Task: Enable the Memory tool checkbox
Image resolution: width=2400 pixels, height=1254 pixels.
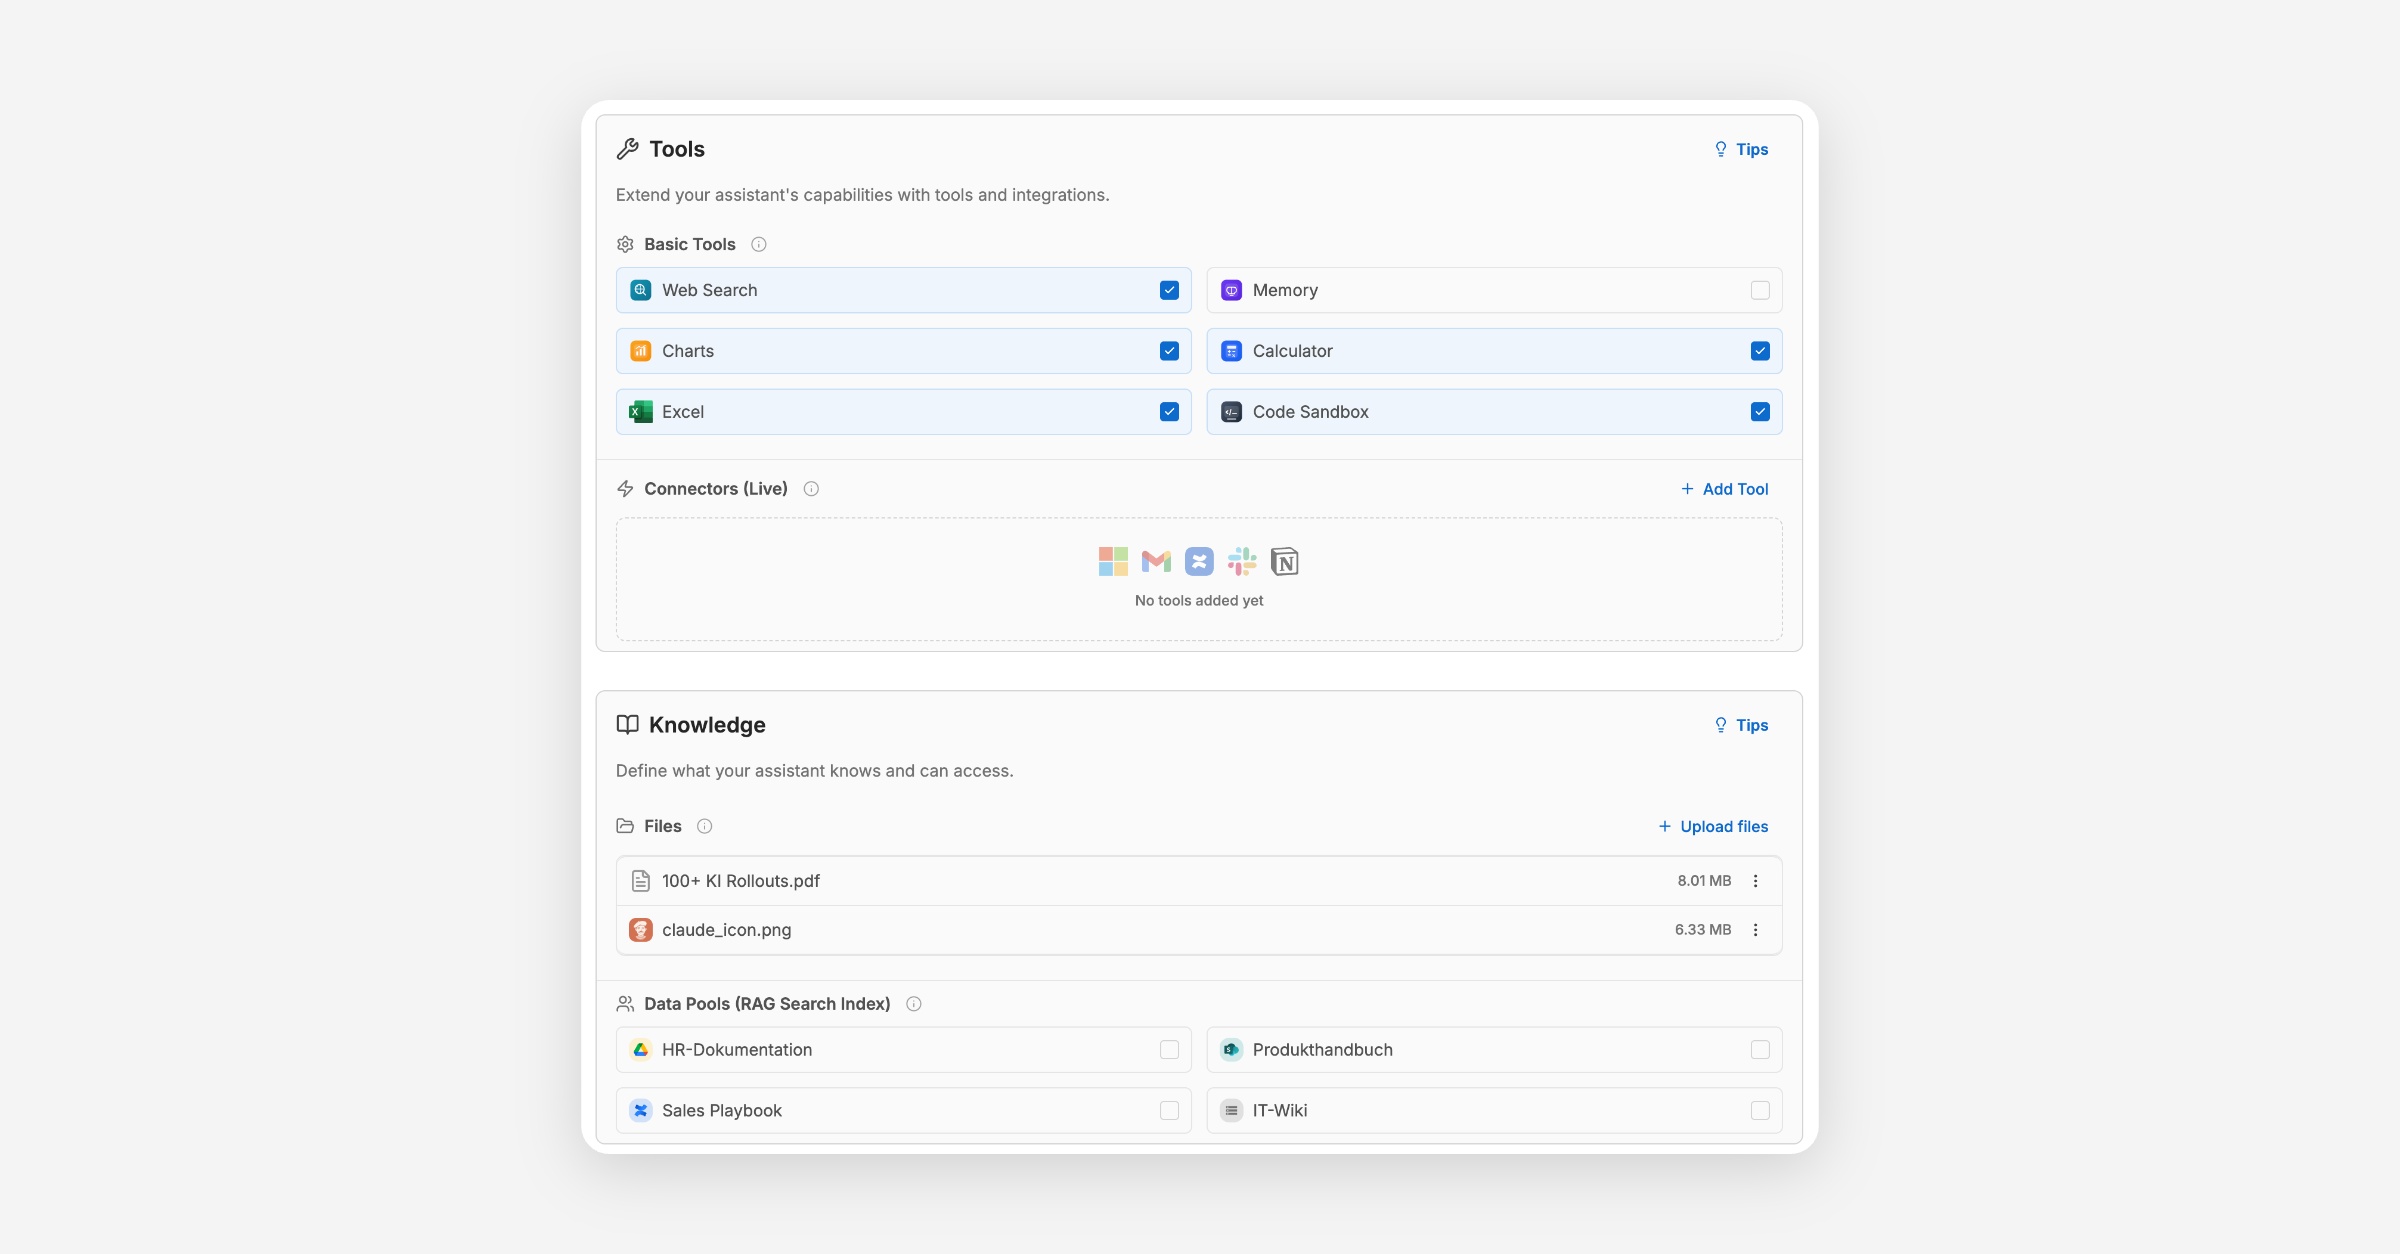Action: coord(1760,290)
